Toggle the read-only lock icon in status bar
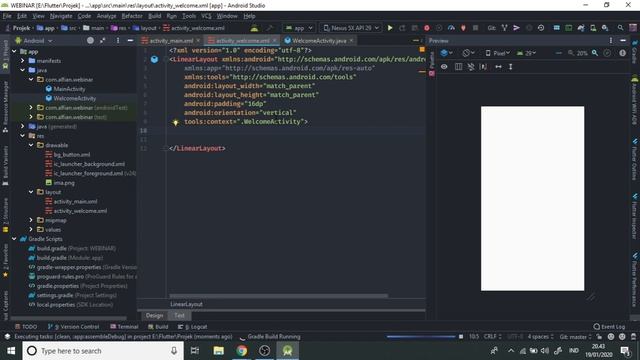 click(x=599, y=337)
